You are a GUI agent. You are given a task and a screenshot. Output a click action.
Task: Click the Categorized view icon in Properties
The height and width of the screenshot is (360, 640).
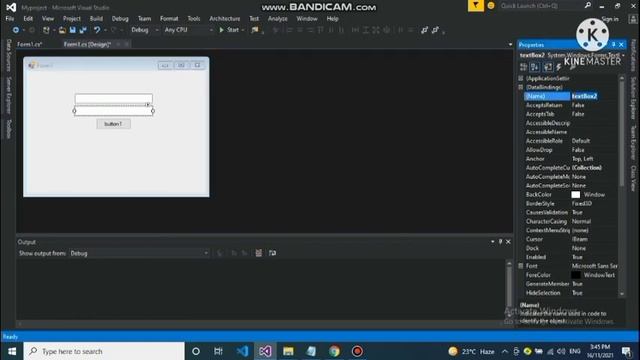click(524, 67)
